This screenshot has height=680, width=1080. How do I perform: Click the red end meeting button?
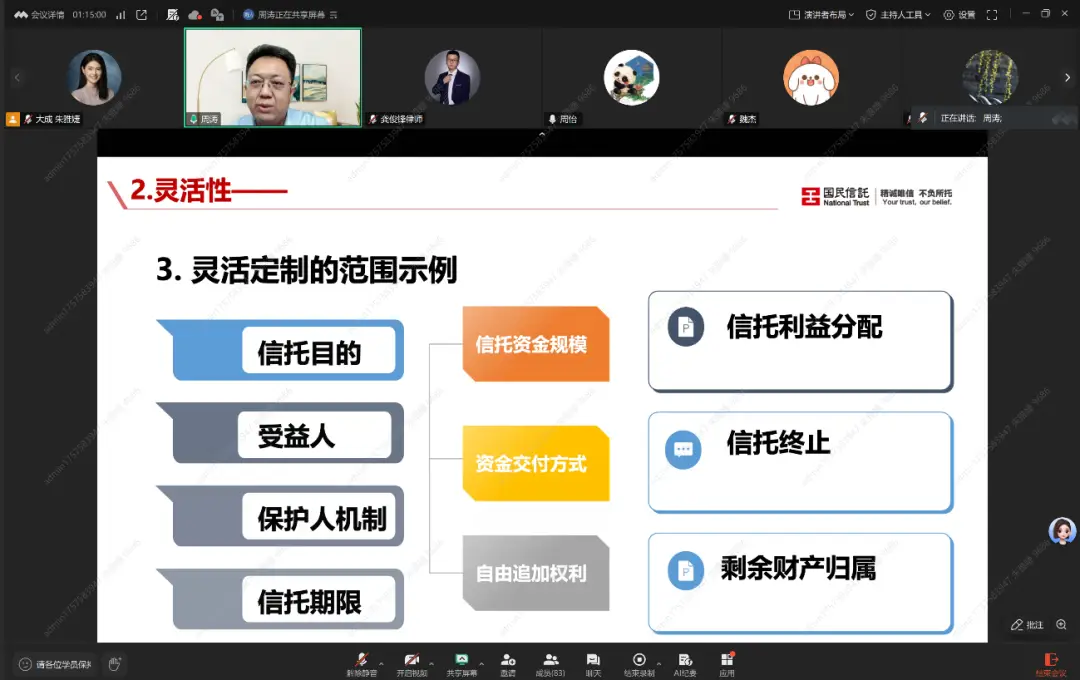click(x=1050, y=661)
